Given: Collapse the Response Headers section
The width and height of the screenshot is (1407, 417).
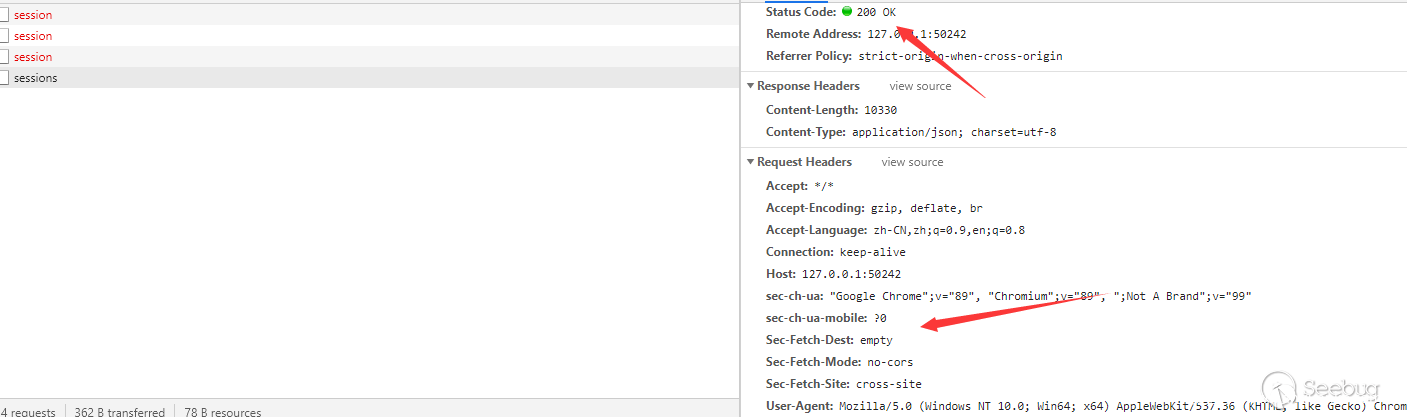Looking at the screenshot, I should tap(751, 86).
